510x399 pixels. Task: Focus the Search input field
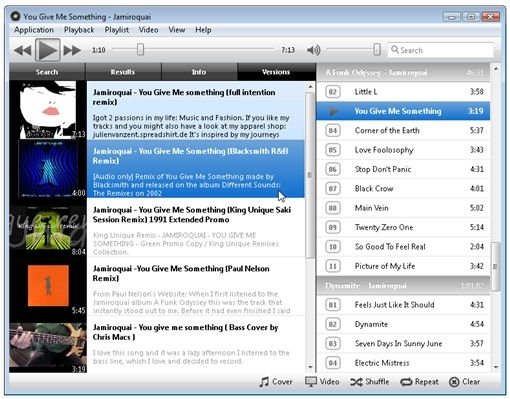point(440,50)
